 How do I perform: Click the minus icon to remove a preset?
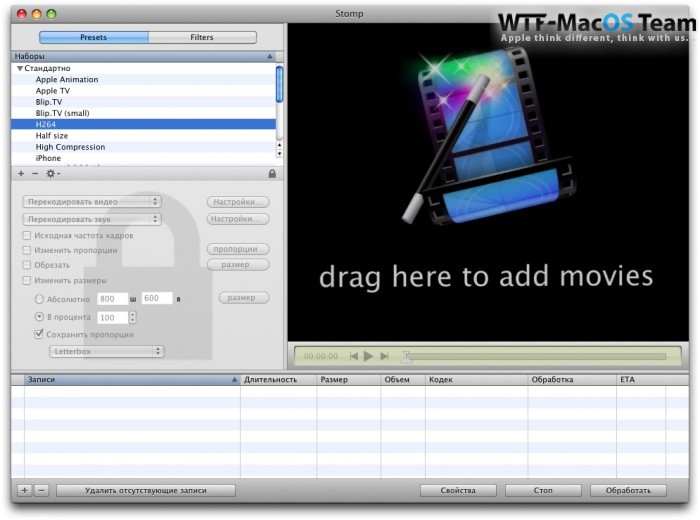click(x=35, y=173)
